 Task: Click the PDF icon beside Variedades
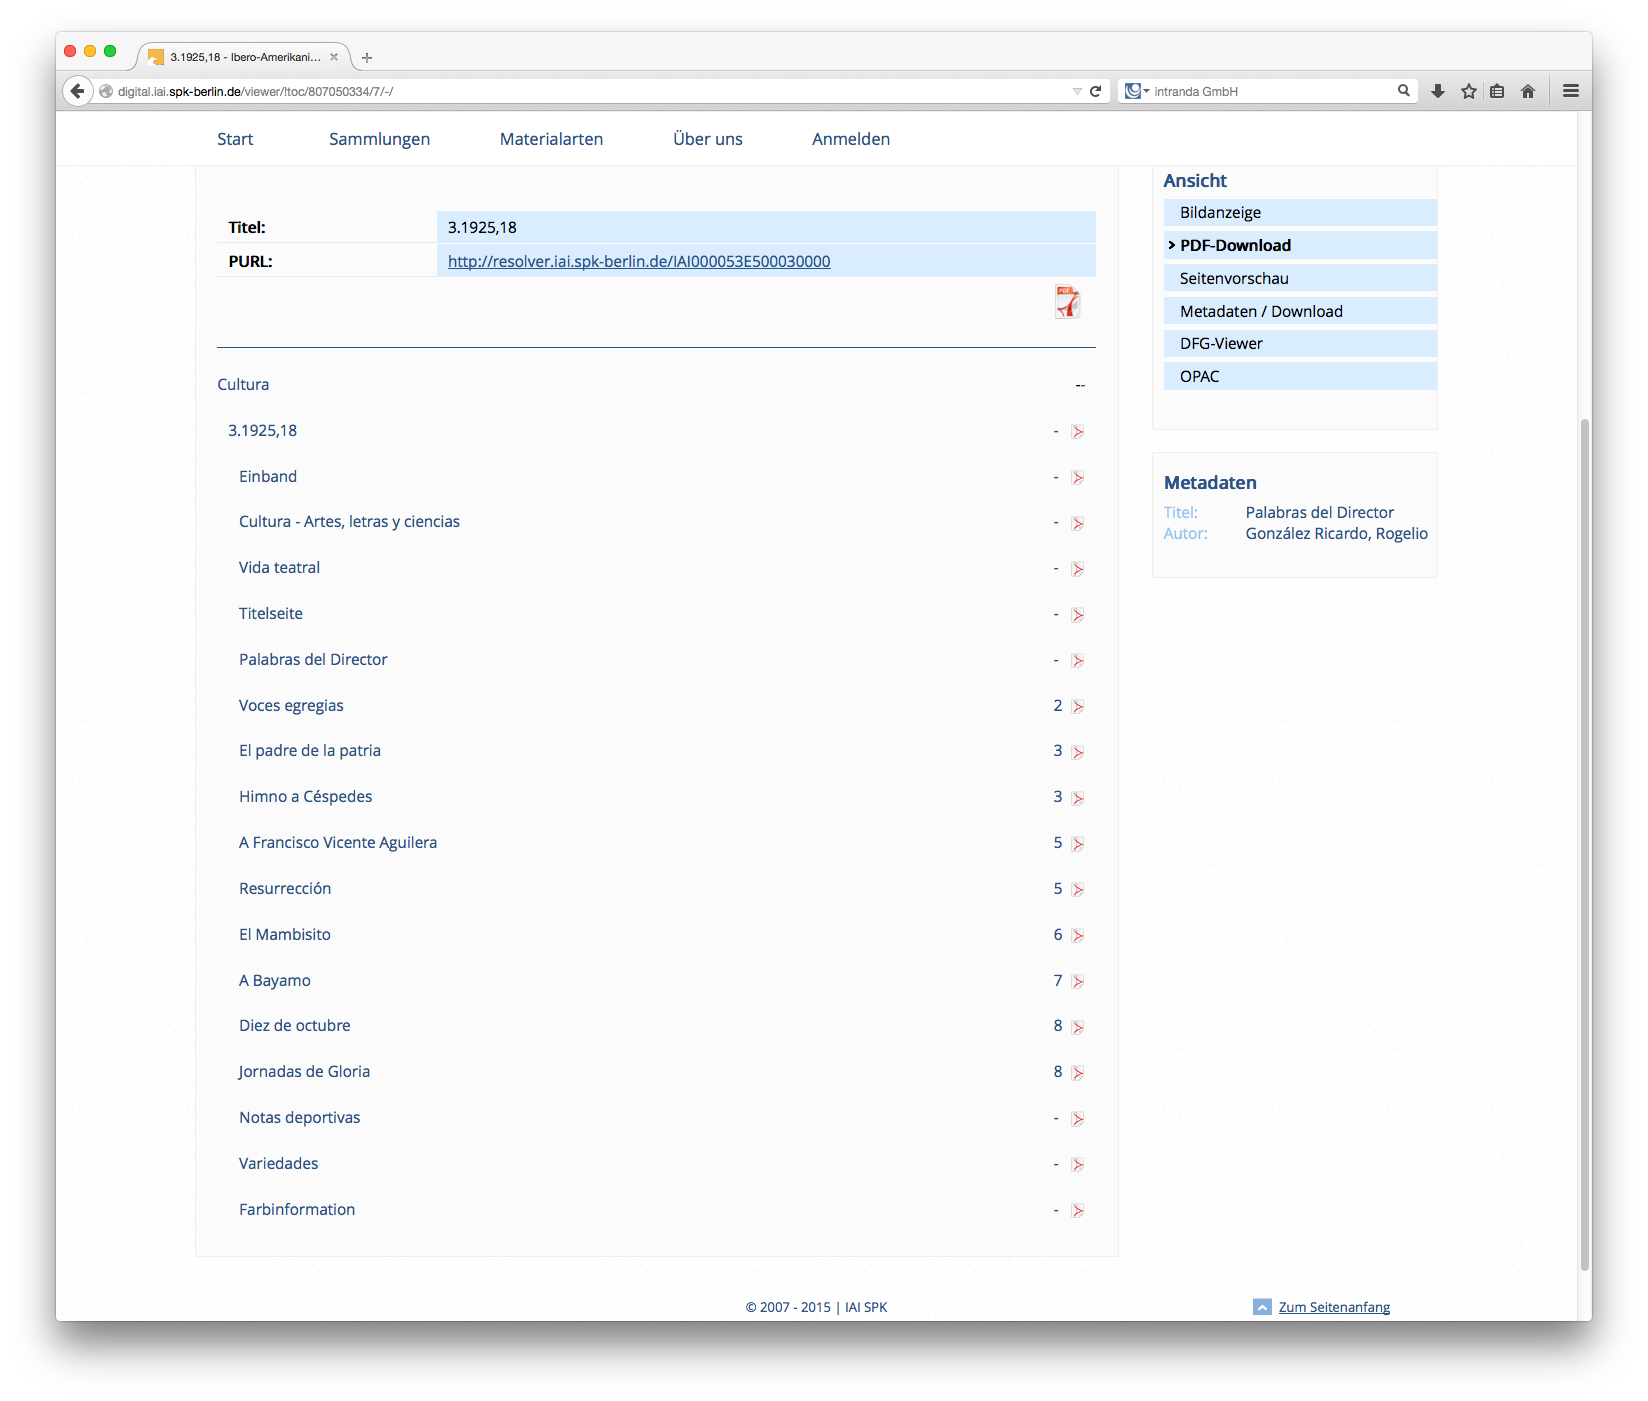(x=1077, y=1165)
